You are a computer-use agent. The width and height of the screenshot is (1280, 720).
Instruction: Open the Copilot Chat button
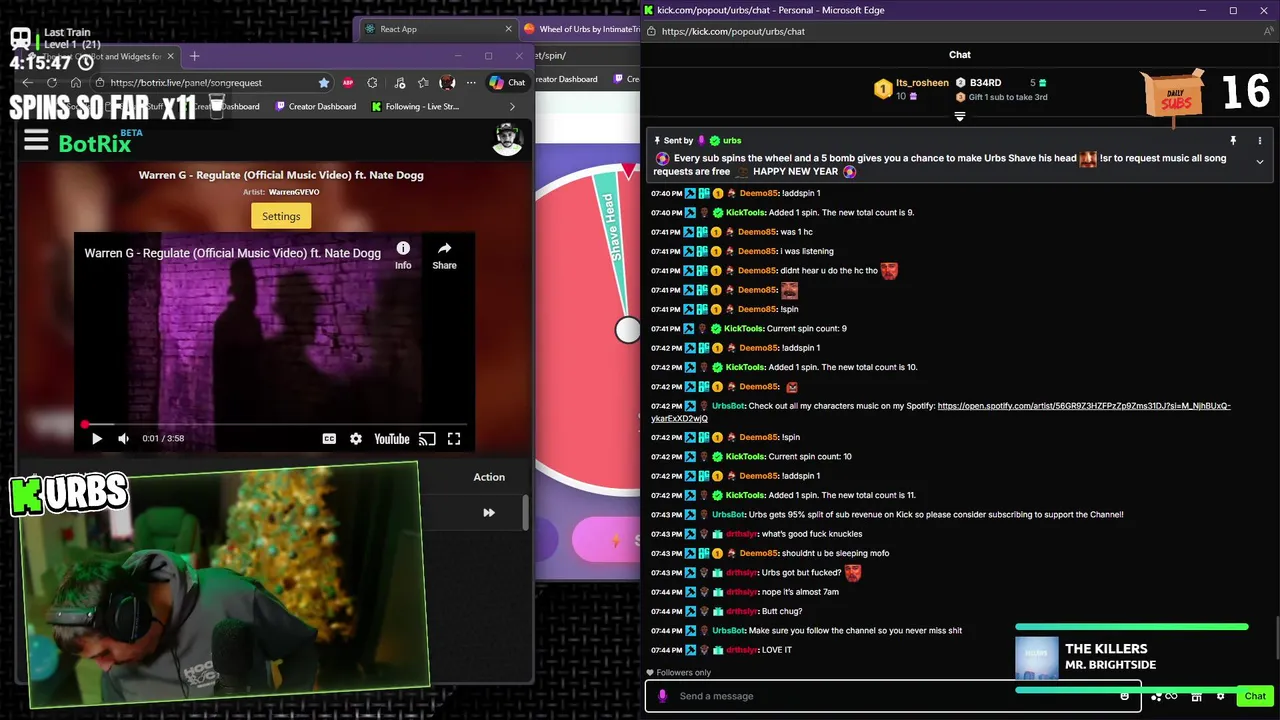point(507,83)
